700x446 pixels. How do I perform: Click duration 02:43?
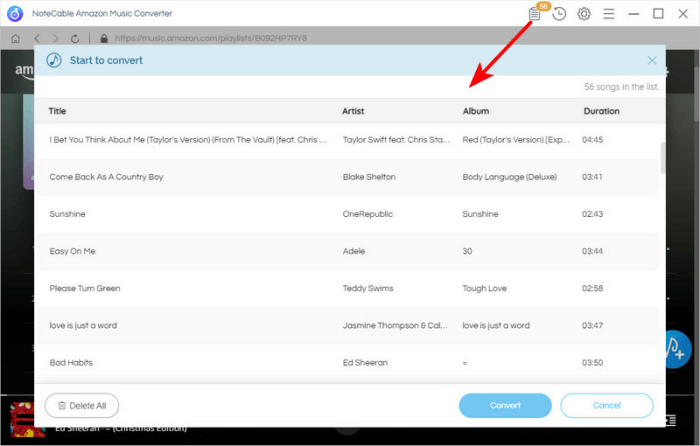point(592,214)
